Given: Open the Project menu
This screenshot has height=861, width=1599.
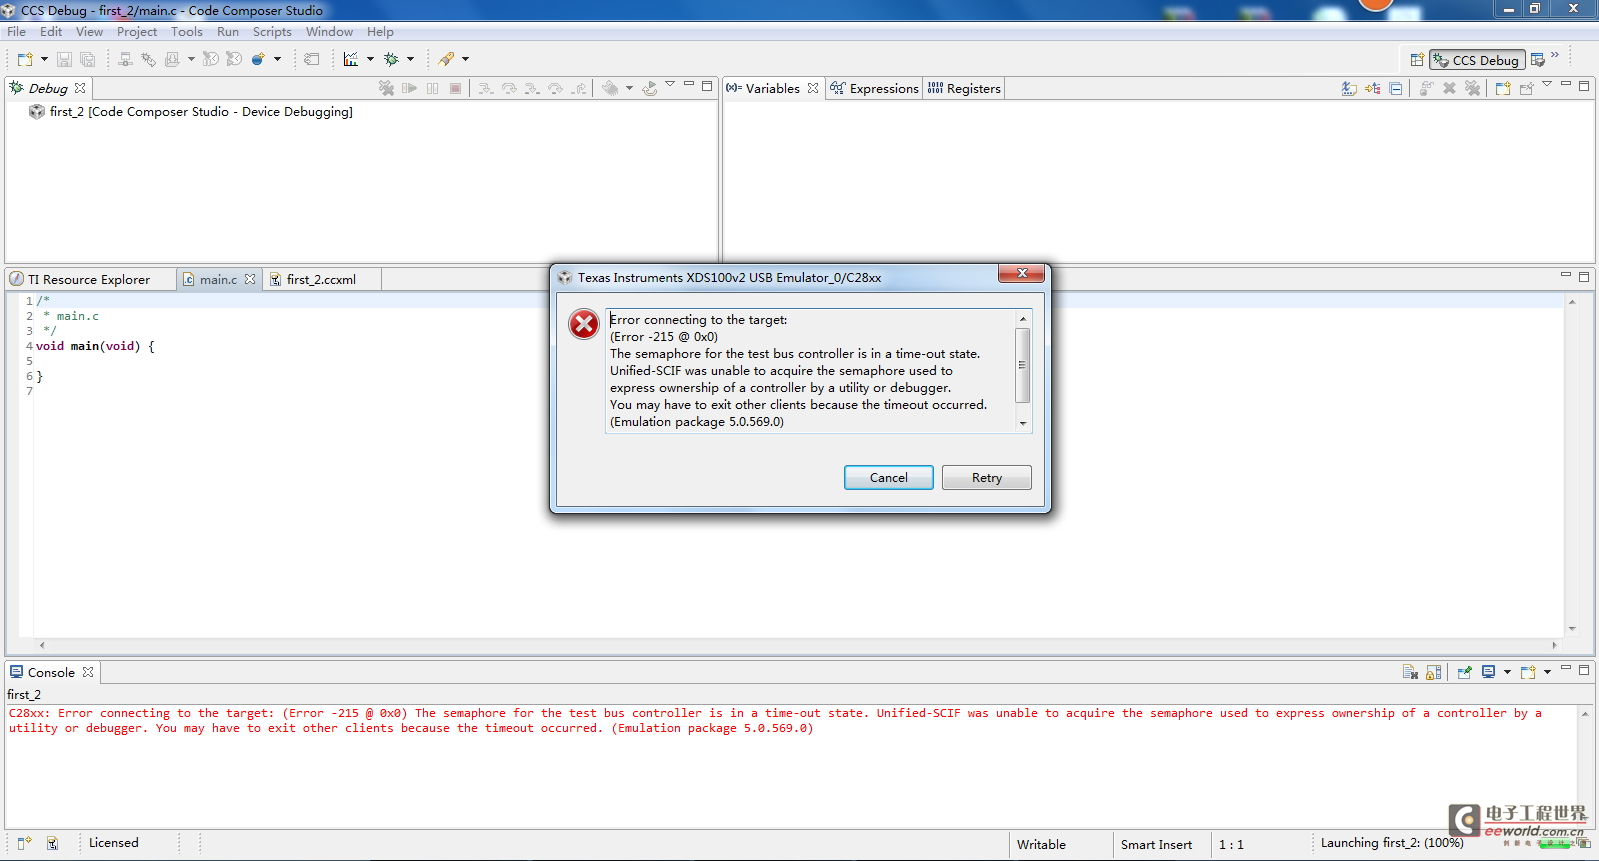Looking at the screenshot, I should click(x=137, y=32).
